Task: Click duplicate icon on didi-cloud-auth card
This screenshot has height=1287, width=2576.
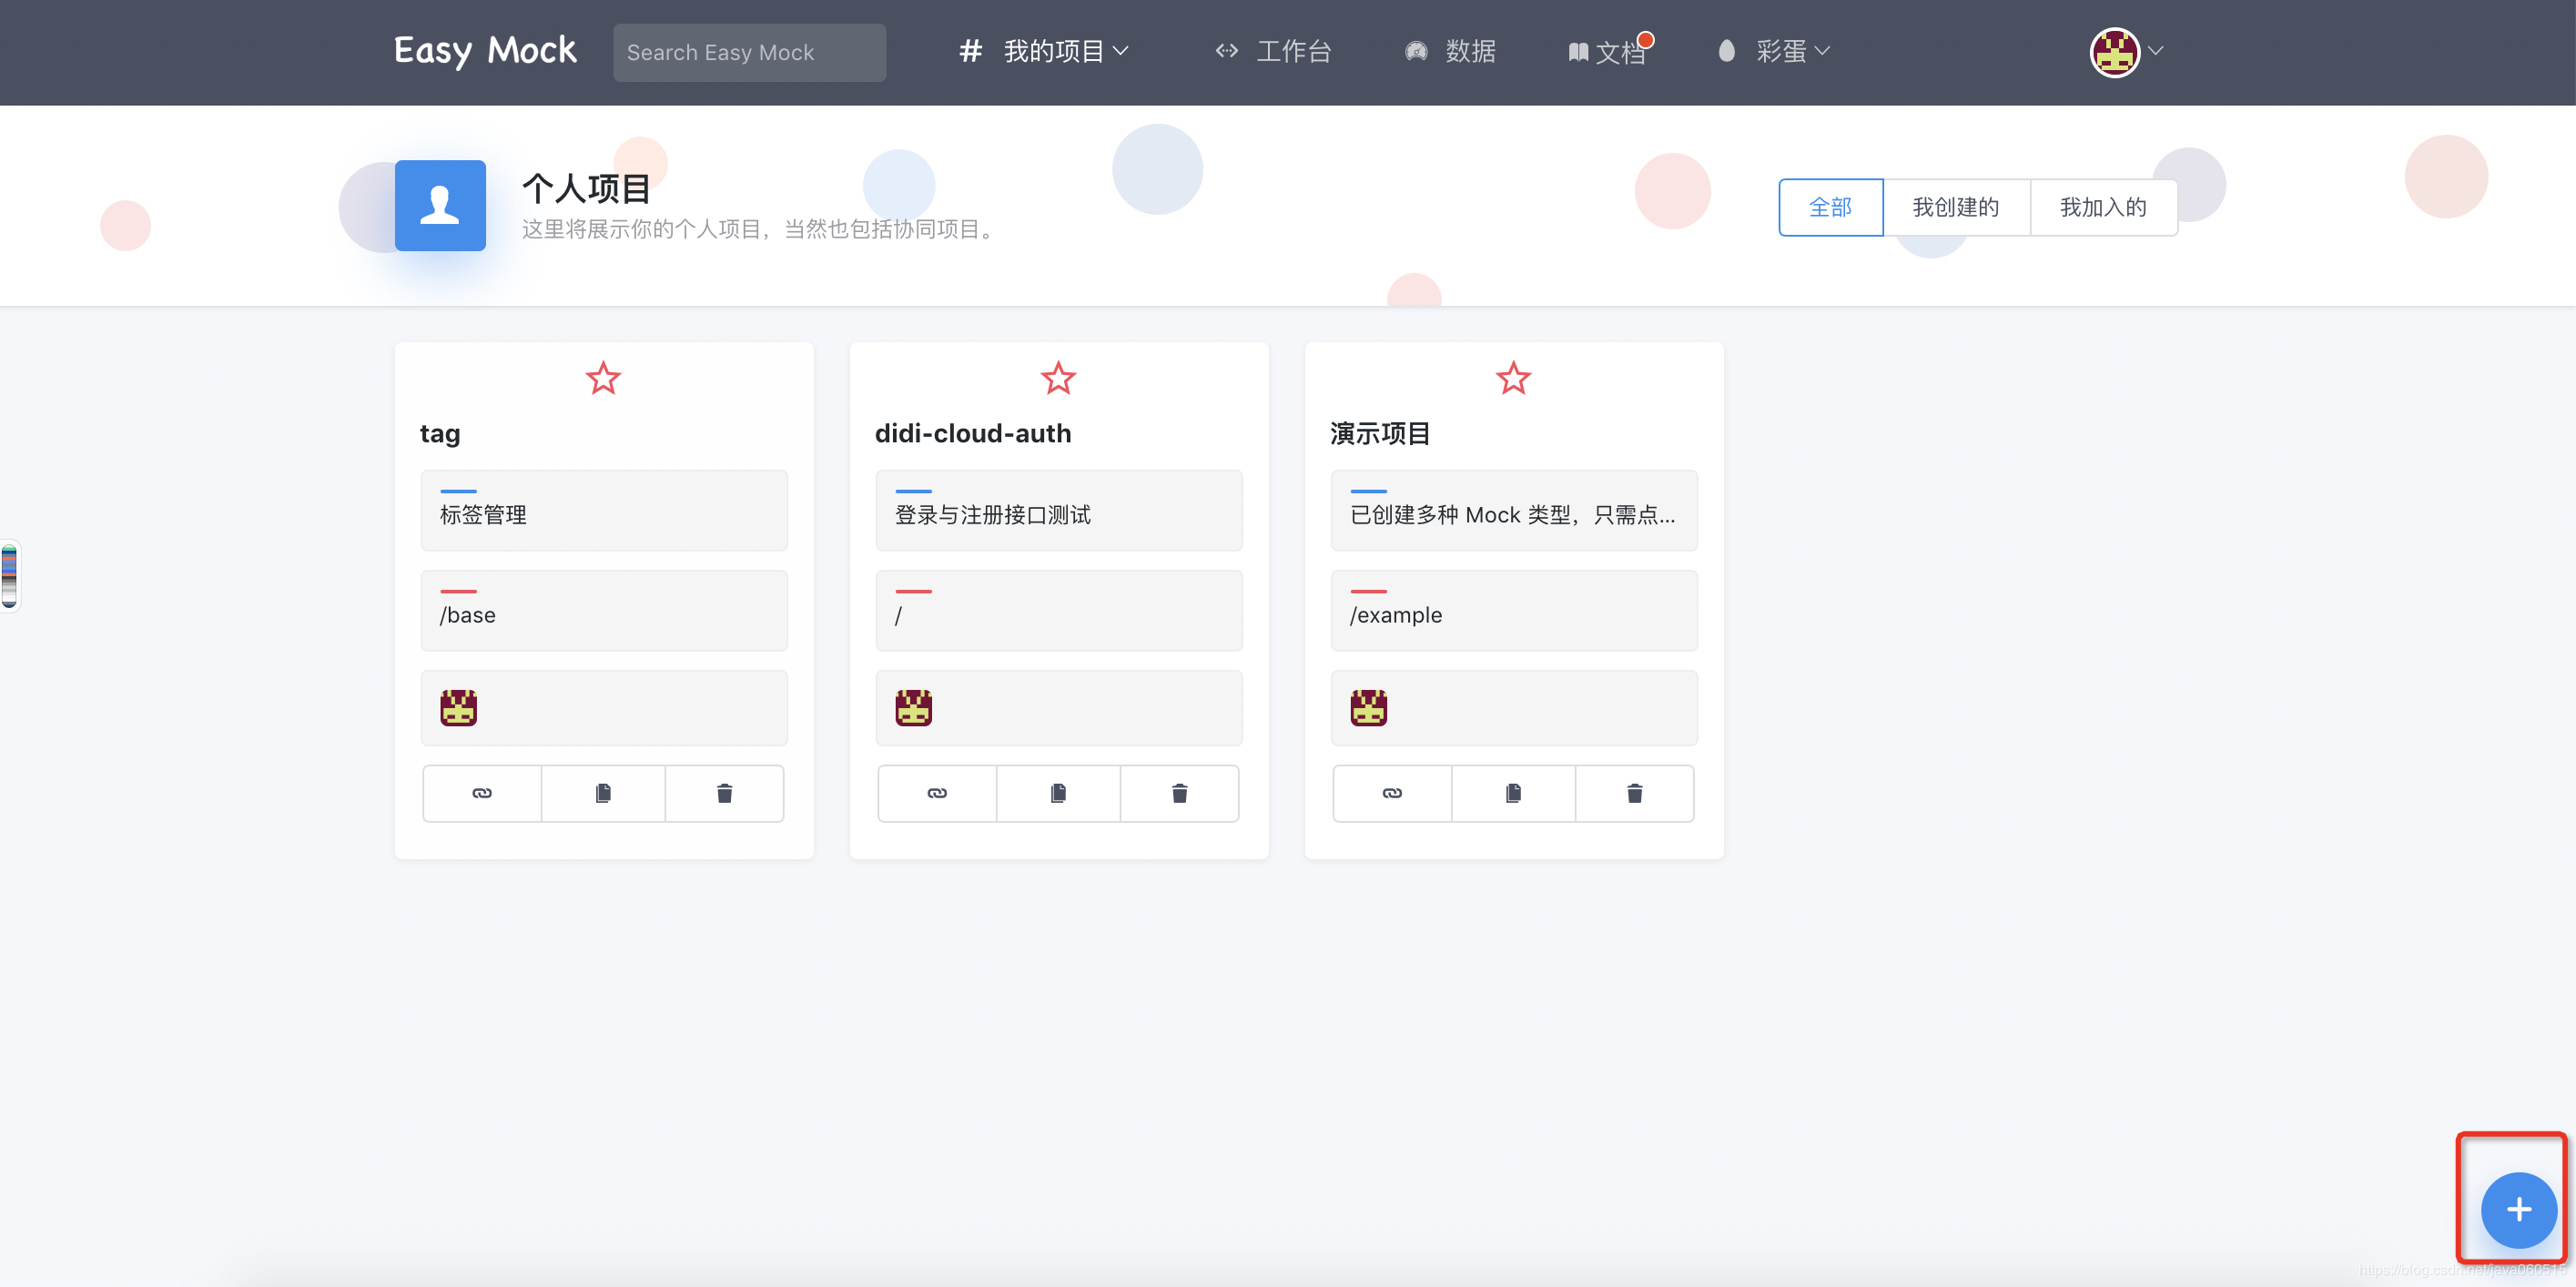Action: pyautogui.click(x=1058, y=793)
